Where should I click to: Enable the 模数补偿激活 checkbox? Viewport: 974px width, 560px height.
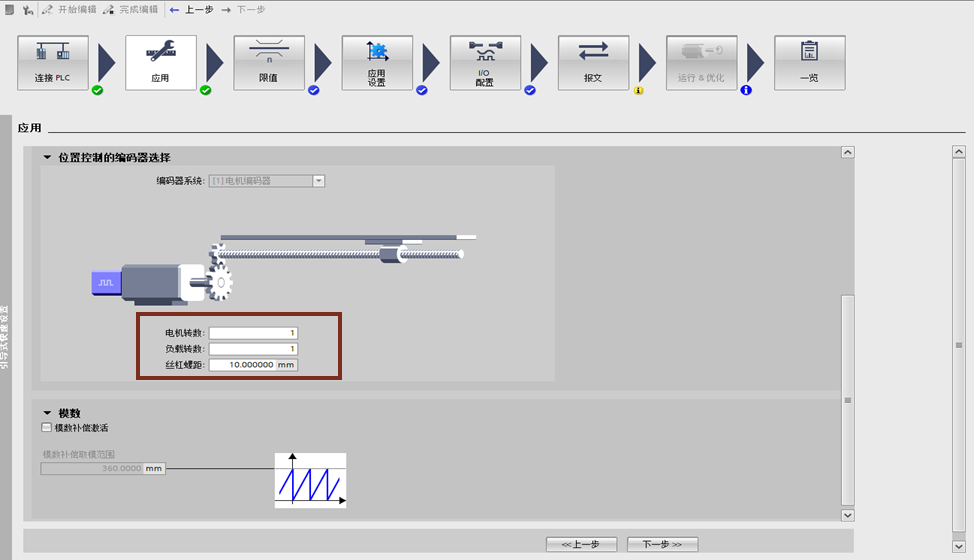click(x=47, y=428)
